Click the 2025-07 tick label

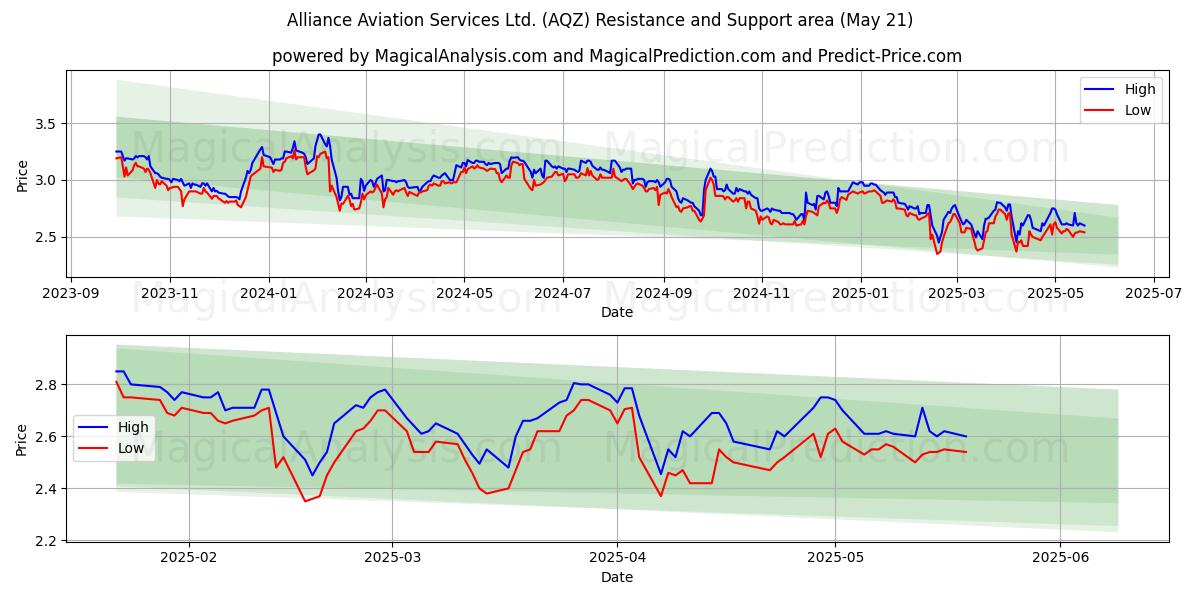[1154, 293]
